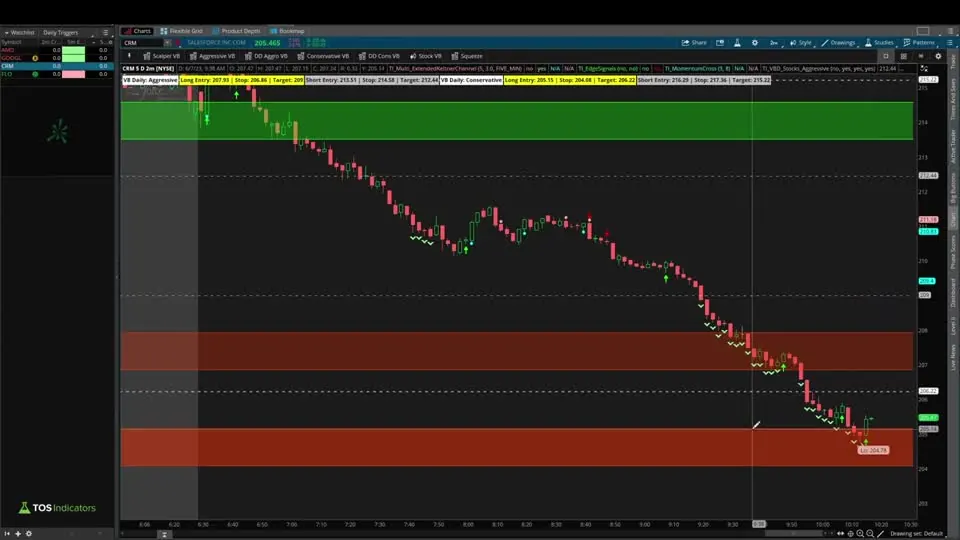Switch to the Flexible Grid tab
The image size is (960, 540).
coord(181,31)
